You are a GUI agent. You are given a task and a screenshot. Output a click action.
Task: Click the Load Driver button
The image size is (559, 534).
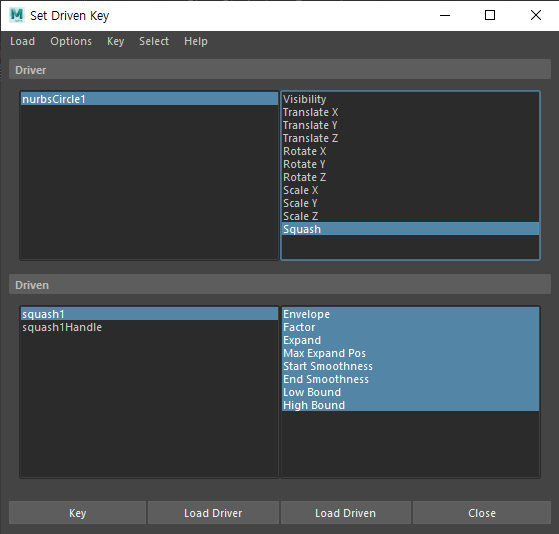(x=213, y=513)
